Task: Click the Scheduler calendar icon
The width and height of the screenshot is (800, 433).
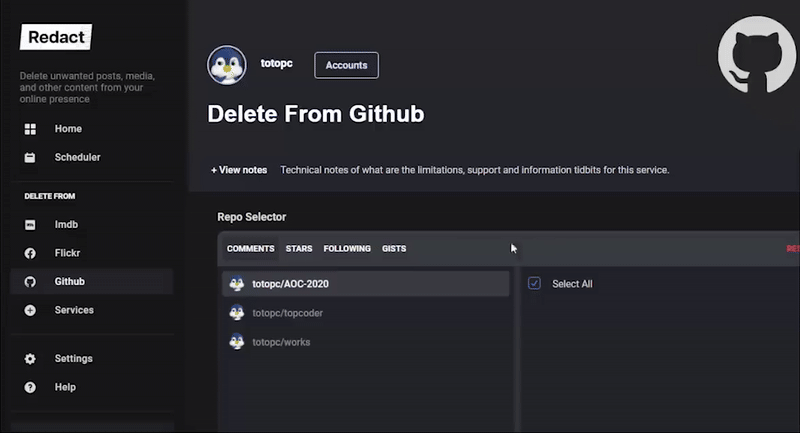Action: tap(30, 158)
